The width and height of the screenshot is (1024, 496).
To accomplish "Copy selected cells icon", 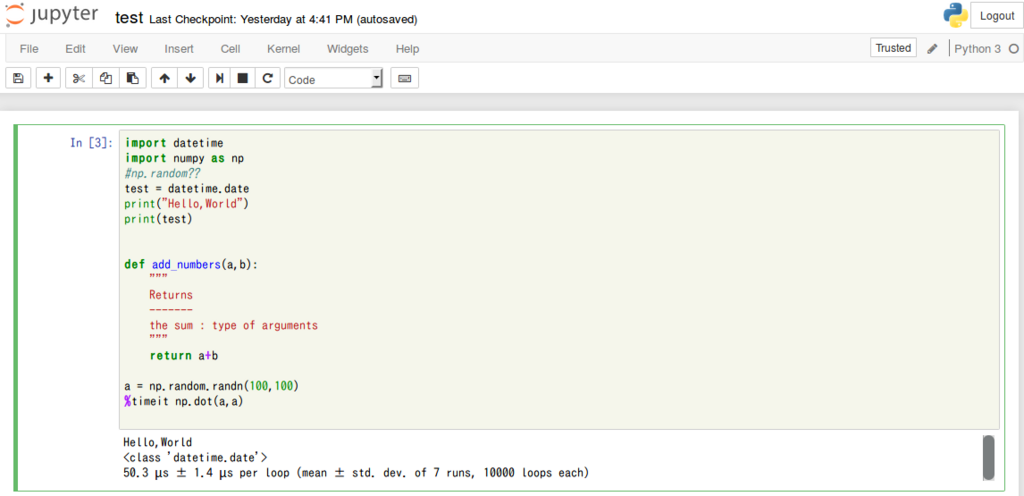I will point(106,78).
